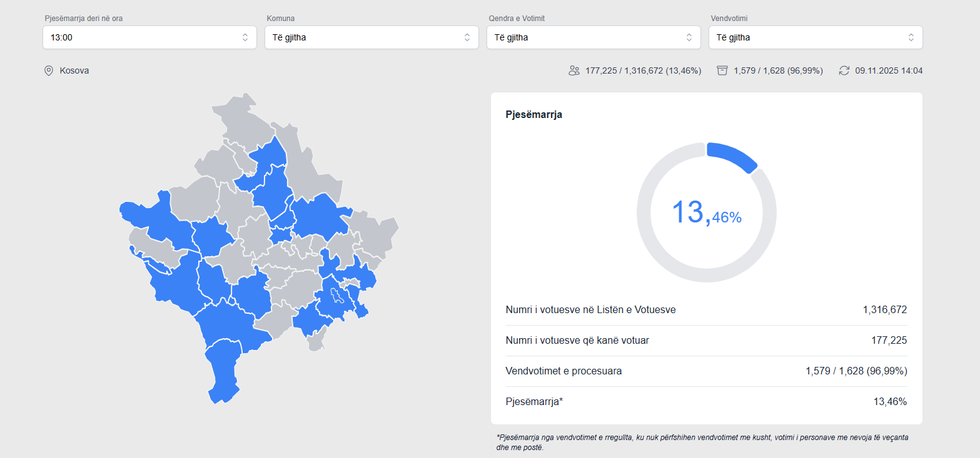Click the Pjesëmarrja card heading
Screen dimensions: 980x458
click(534, 115)
